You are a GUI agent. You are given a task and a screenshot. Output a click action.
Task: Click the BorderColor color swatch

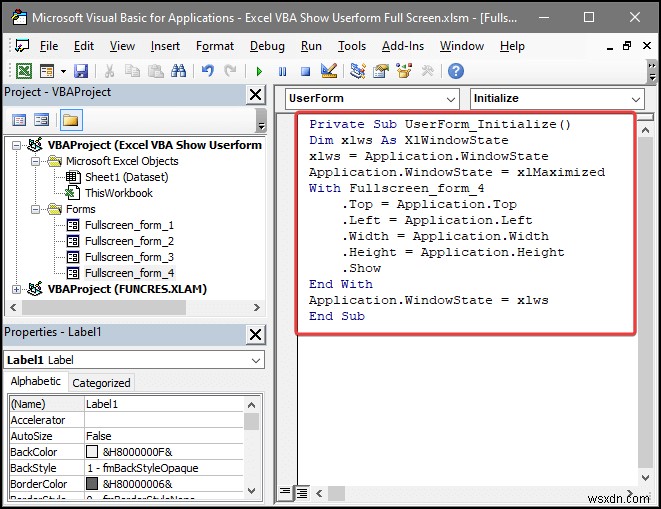[x=92, y=484]
